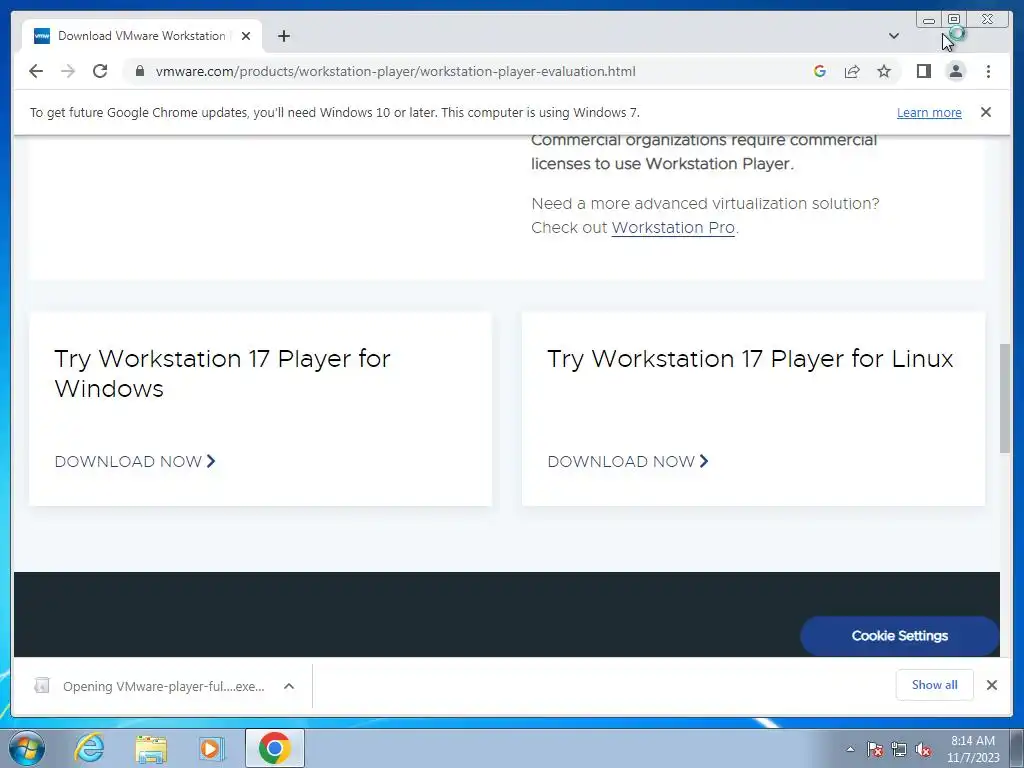Reload the VMware page
The width and height of the screenshot is (1024, 768).
[x=100, y=71]
